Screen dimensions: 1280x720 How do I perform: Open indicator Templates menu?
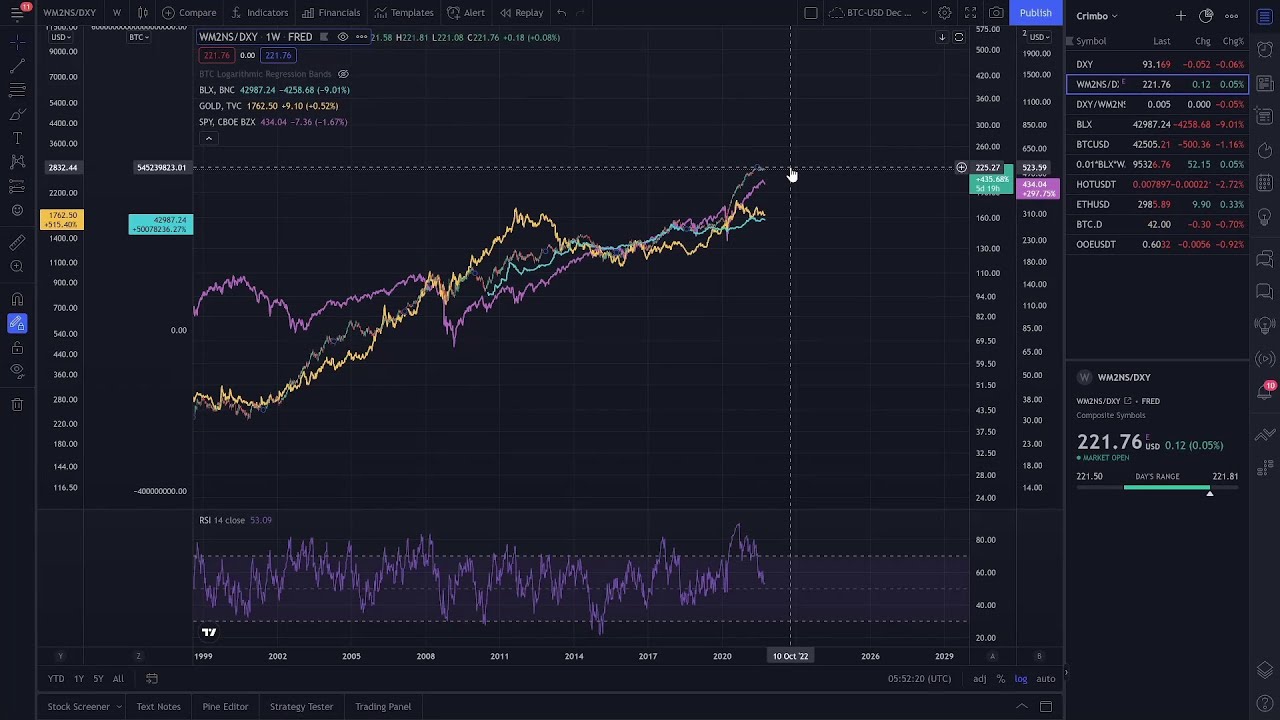coord(404,12)
